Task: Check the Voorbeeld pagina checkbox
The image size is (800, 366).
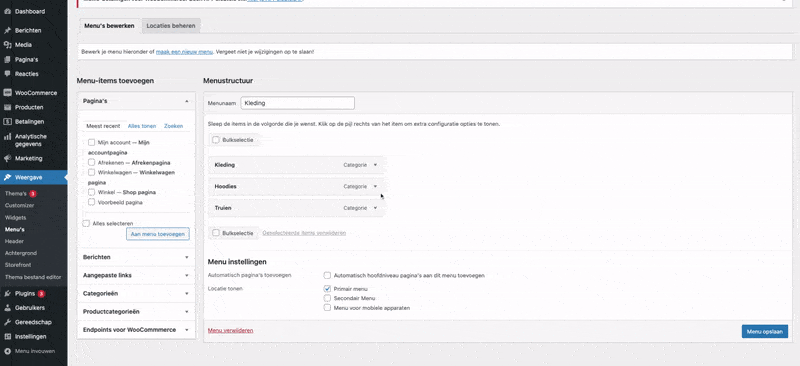Action: pyautogui.click(x=91, y=202)
